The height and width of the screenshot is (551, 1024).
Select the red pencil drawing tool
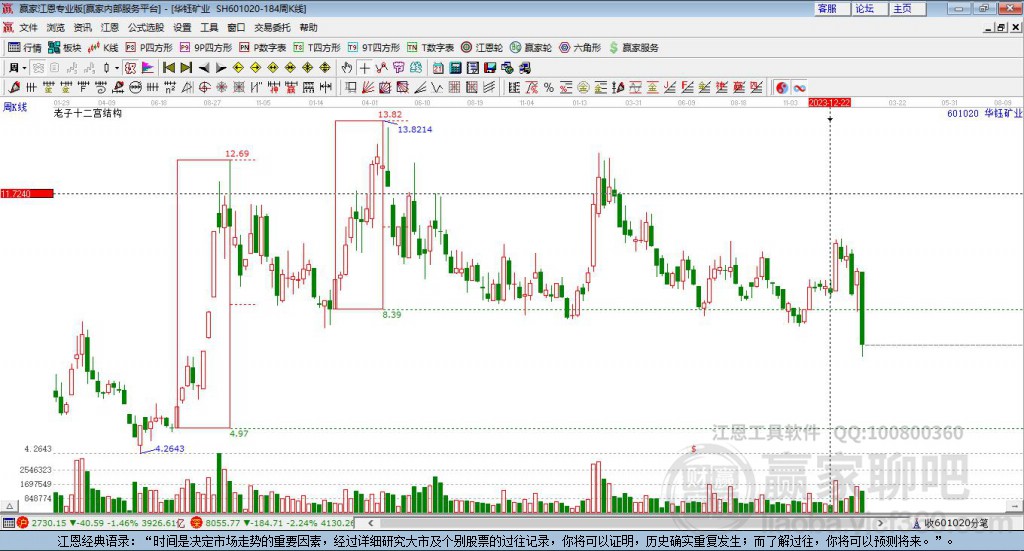(x=14, y=87)
